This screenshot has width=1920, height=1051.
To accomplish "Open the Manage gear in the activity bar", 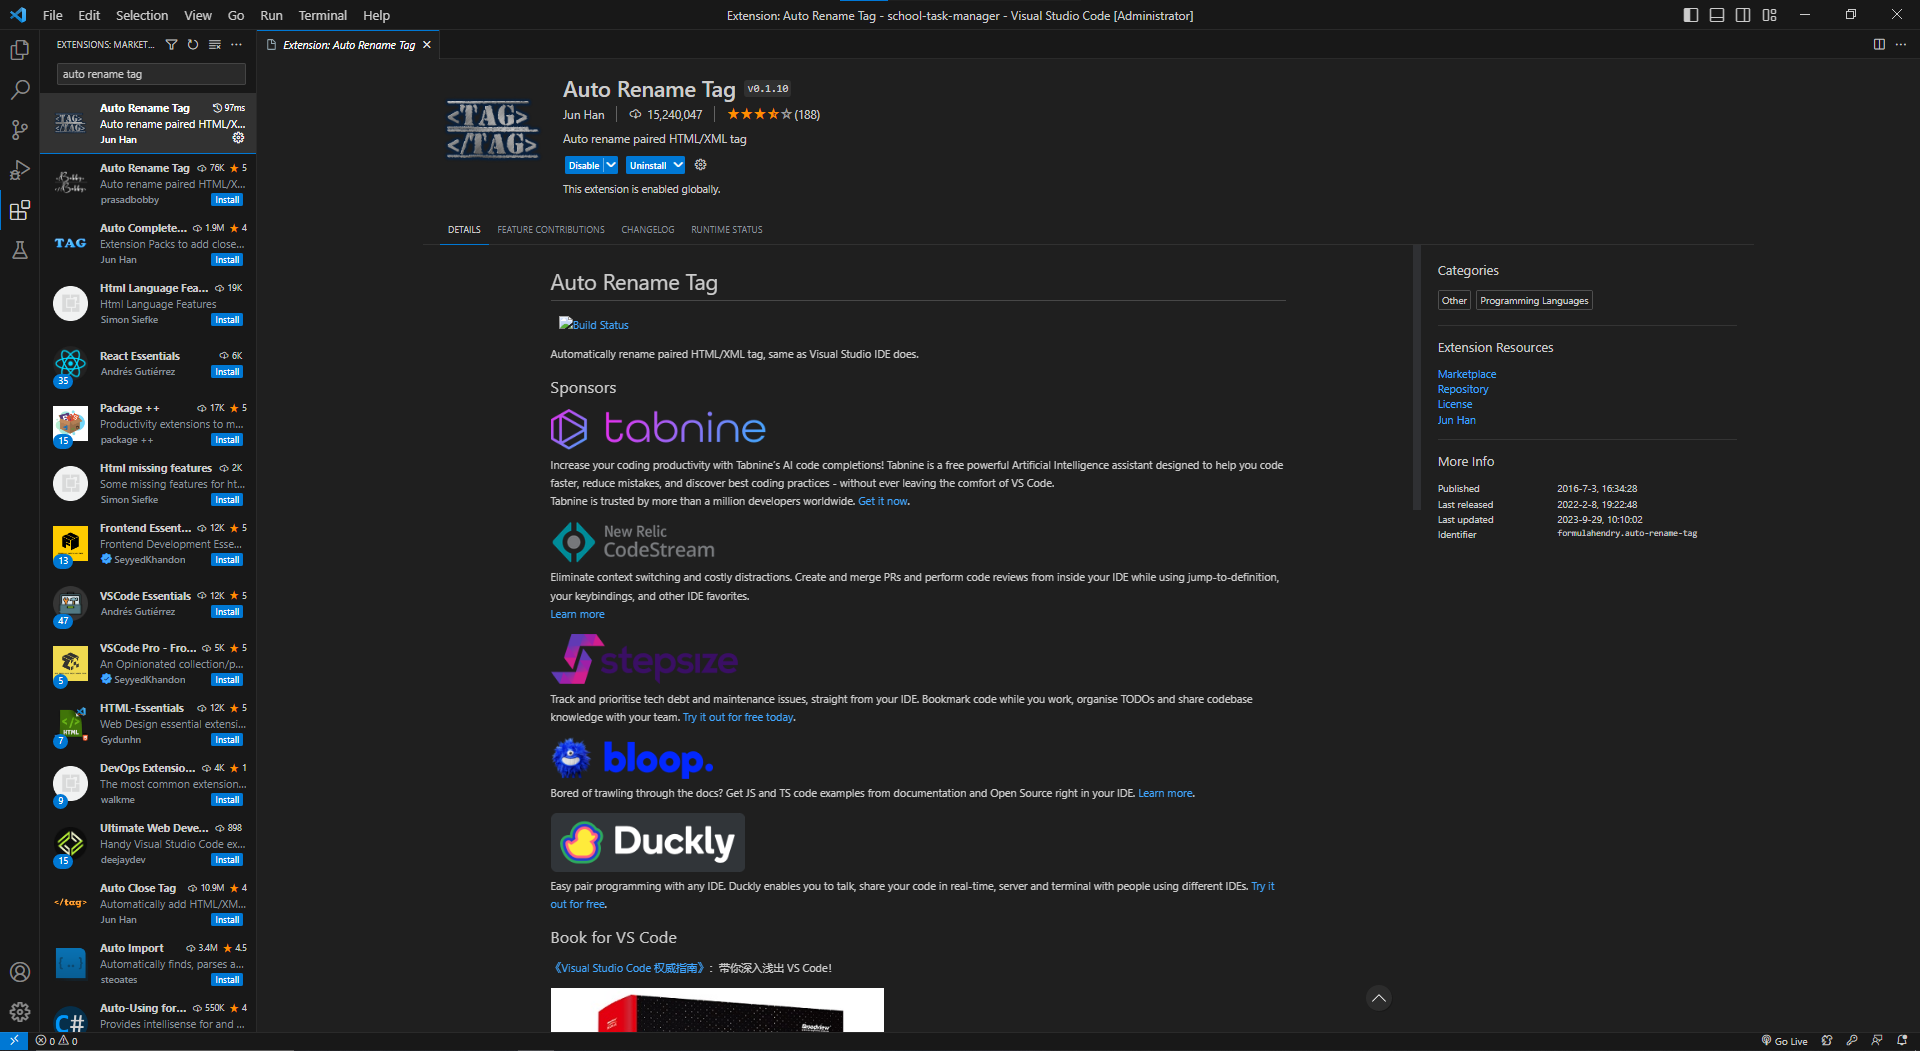I will pyautogui.click(x=19, y=1012).
